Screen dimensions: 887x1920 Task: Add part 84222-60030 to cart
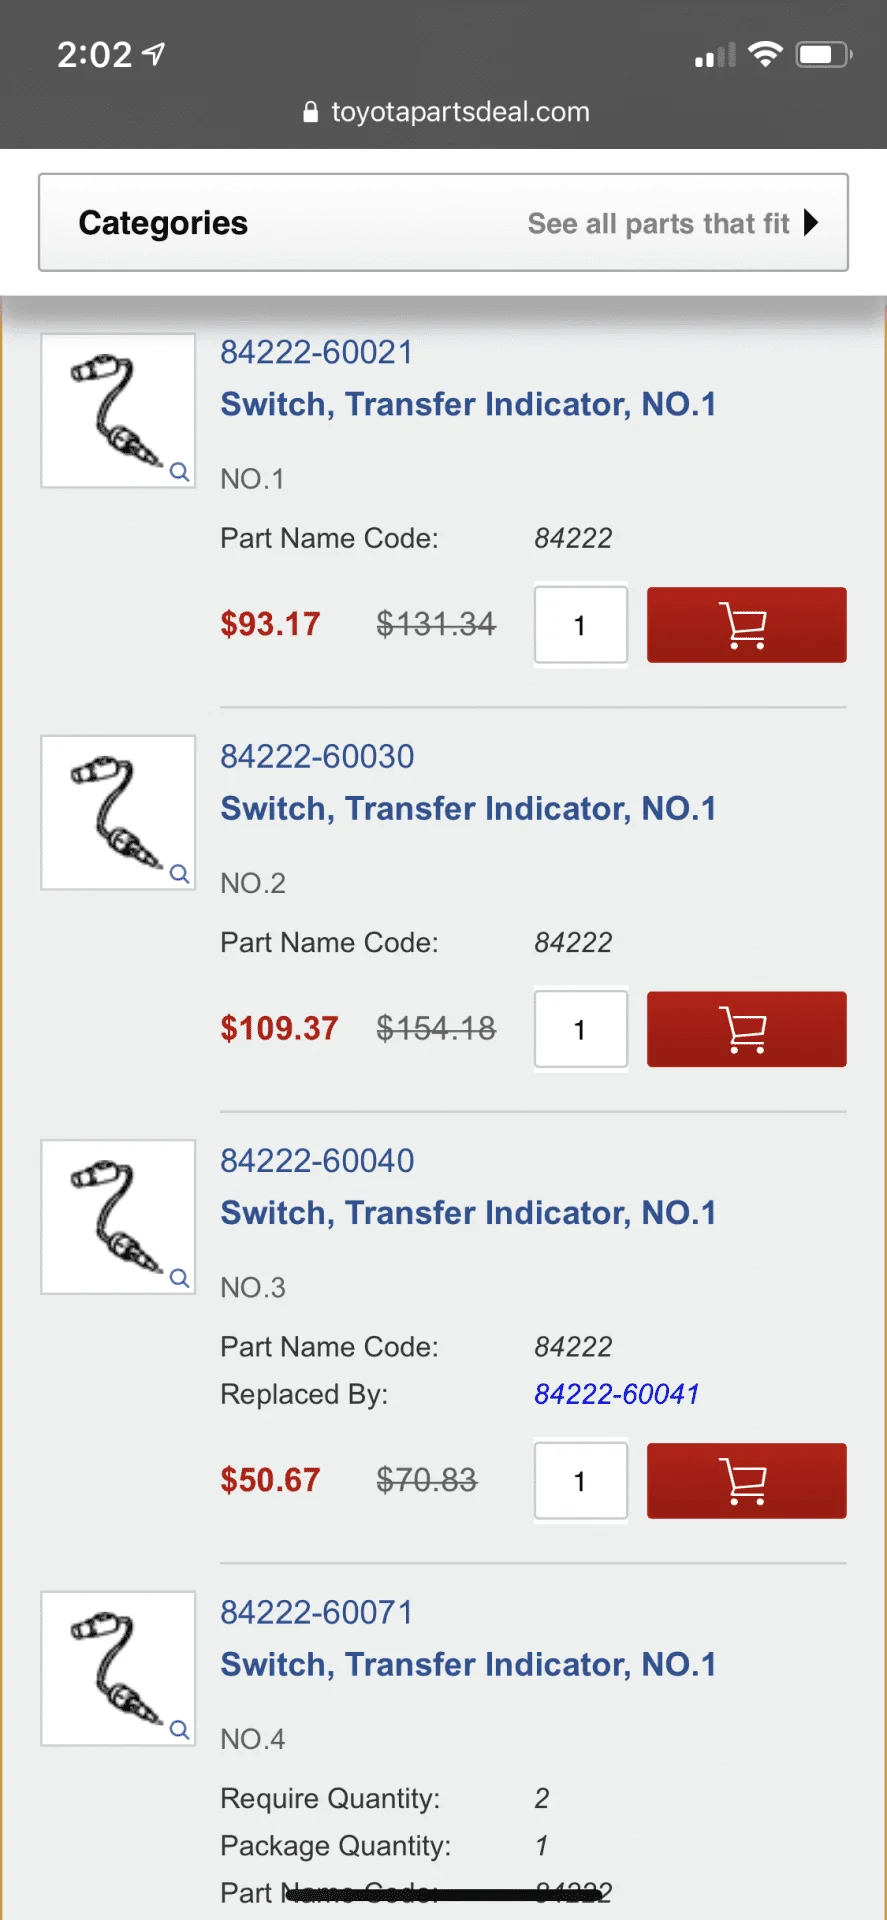(746, 1029)
